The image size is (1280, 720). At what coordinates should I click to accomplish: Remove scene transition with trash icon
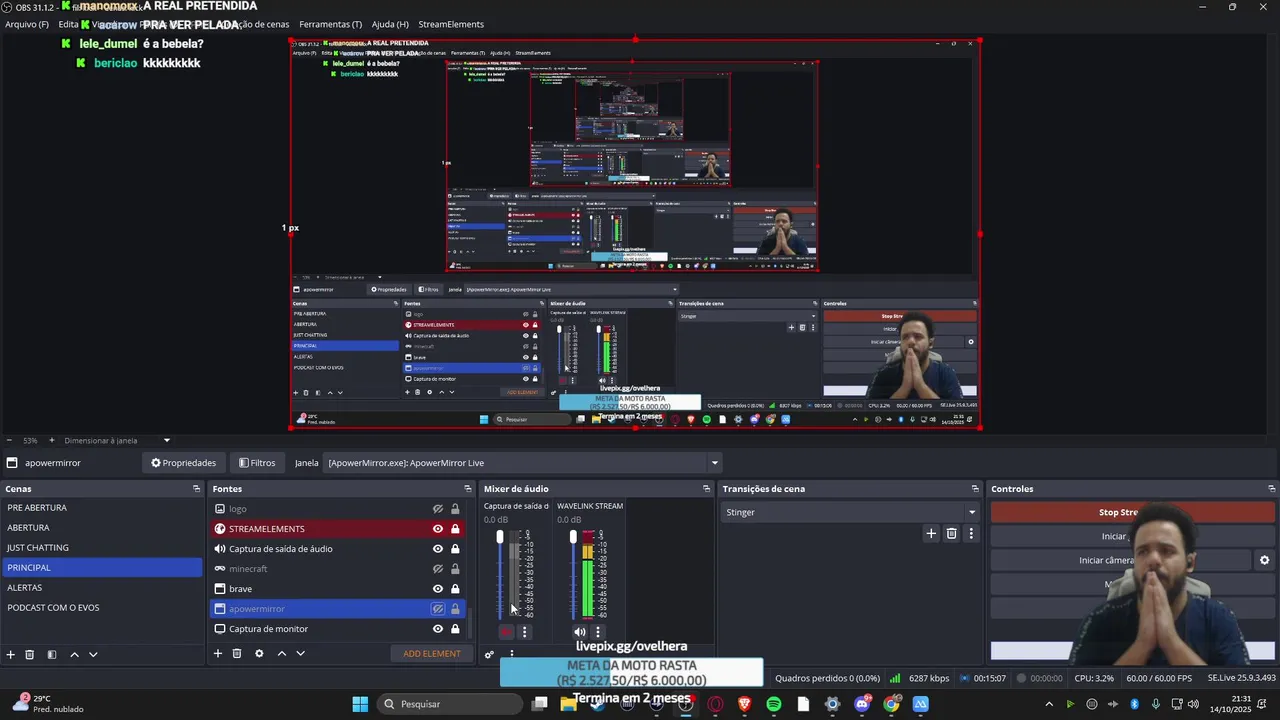[x=951, y=534]
